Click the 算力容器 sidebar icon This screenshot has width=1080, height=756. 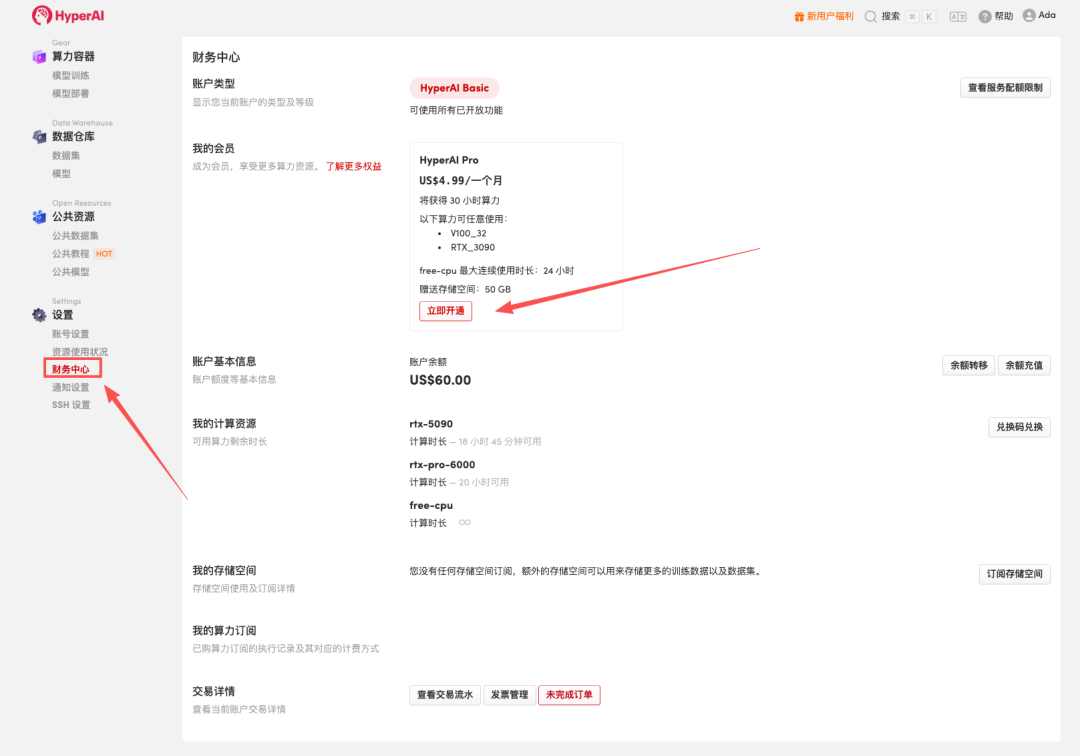click(x=39, y=57)
